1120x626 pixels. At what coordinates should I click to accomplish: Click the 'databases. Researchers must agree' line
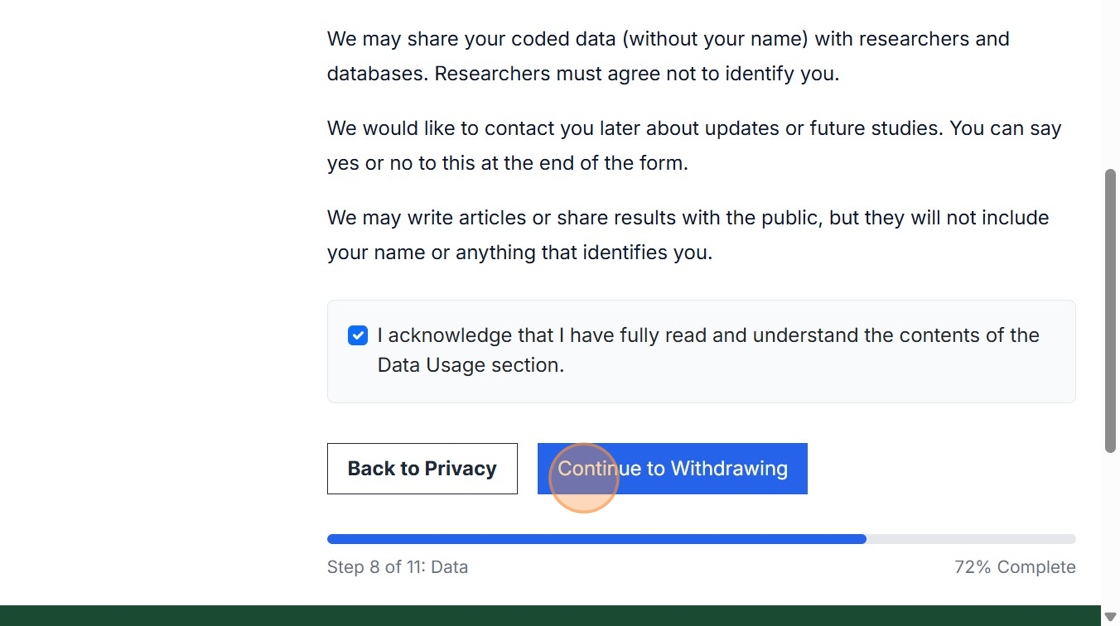tap(583, 74)
